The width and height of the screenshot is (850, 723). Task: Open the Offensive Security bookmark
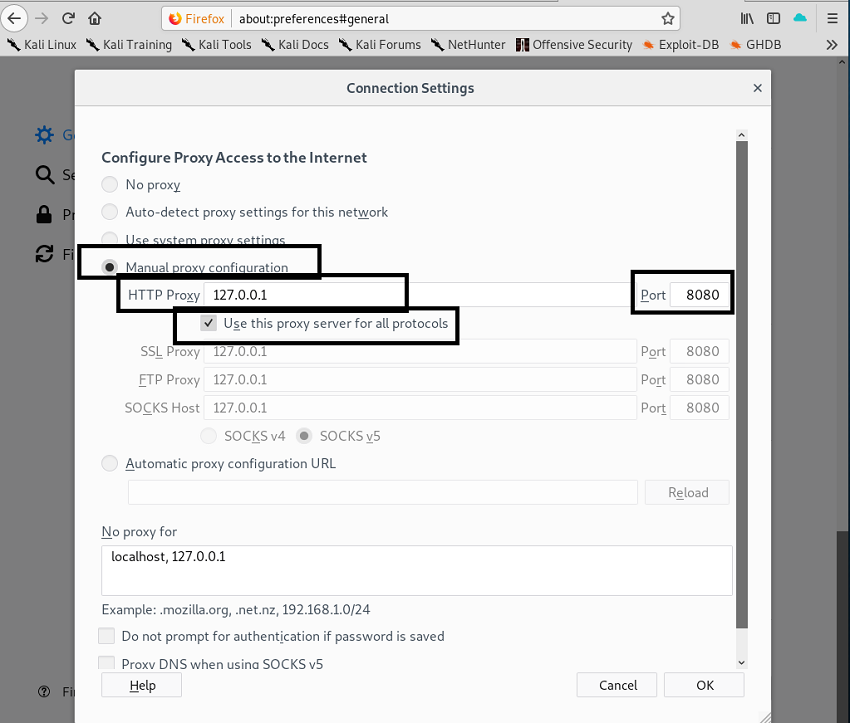click(574, 44)
